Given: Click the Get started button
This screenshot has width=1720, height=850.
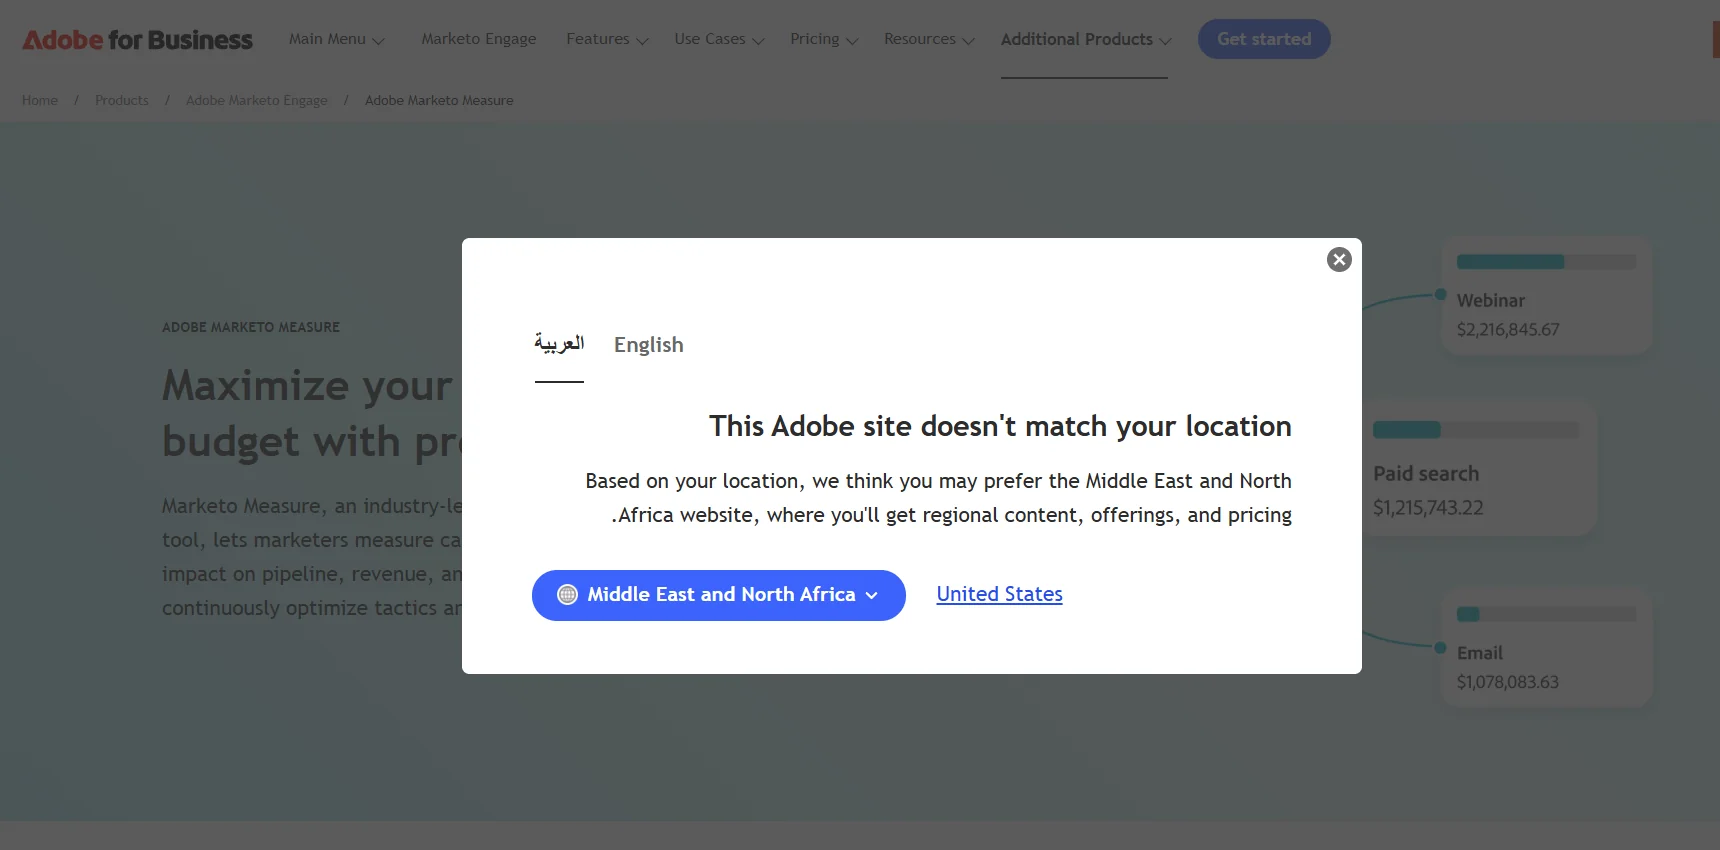Looking at the screenshot, I should coord(1264,39).
